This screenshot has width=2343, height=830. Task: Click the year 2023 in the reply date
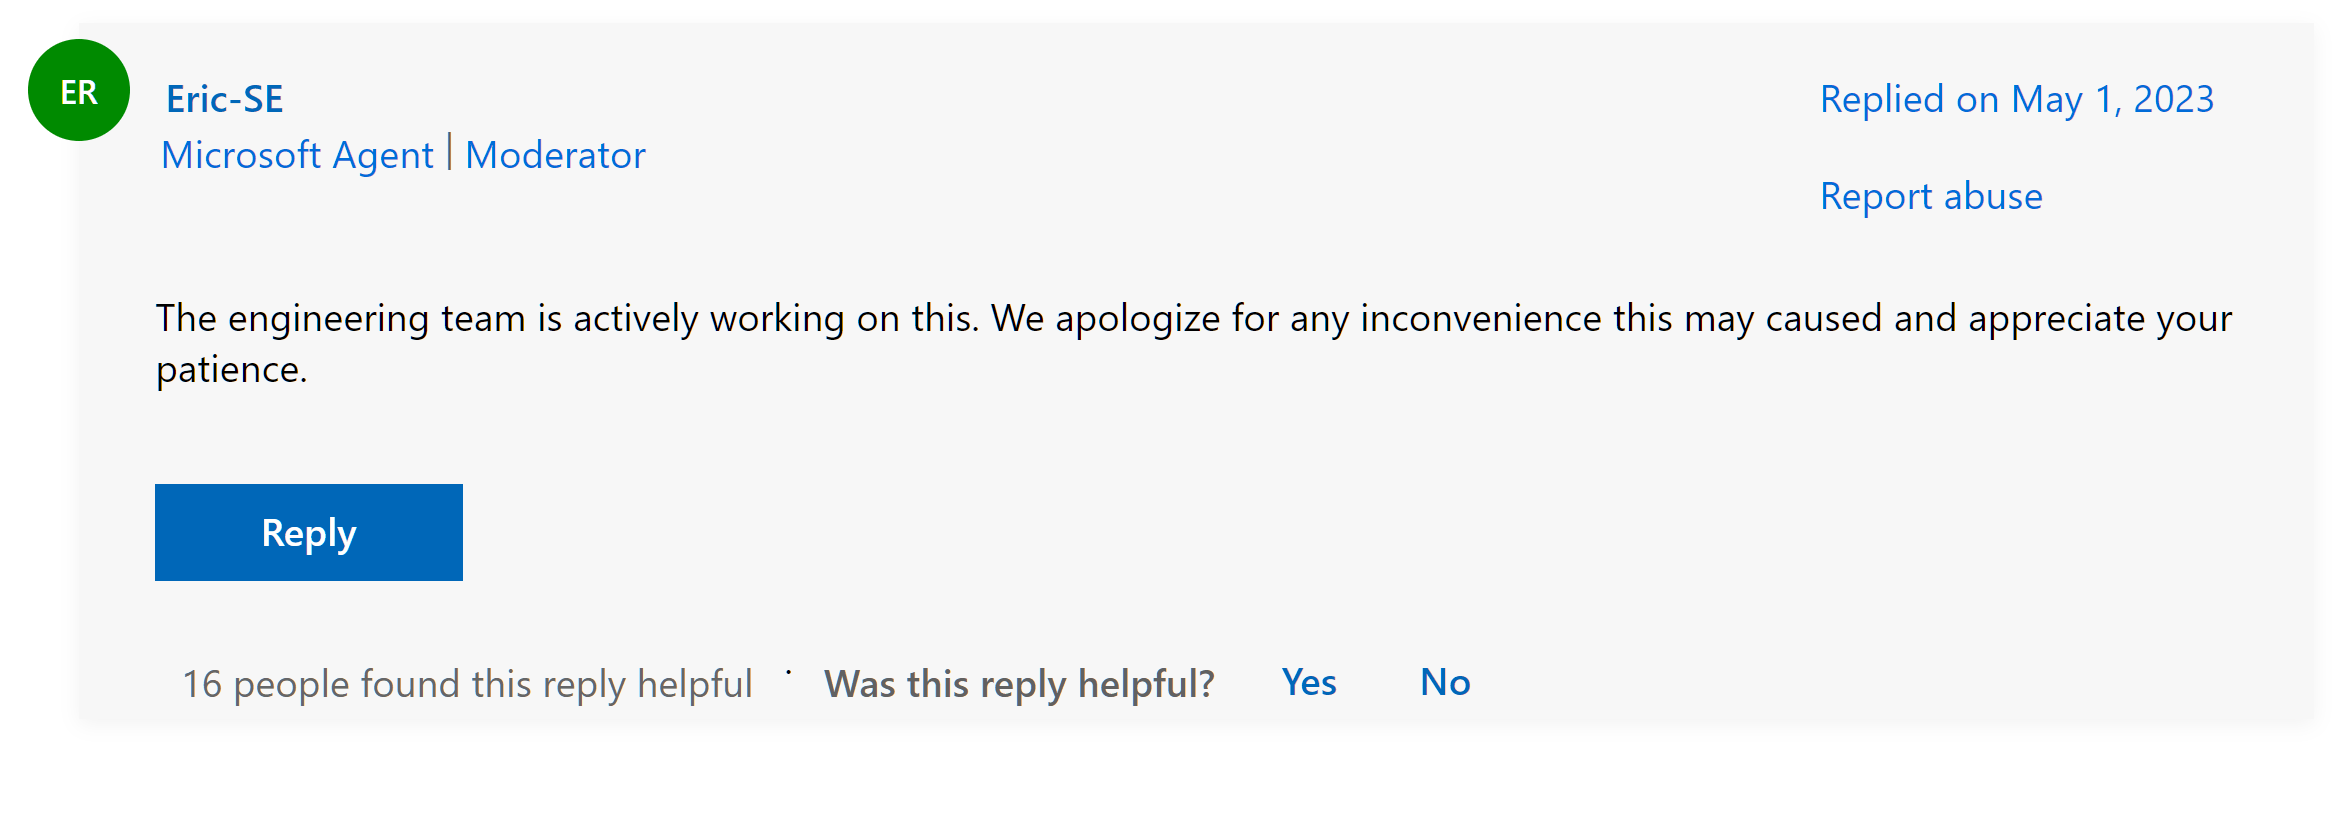pos(2174,99)
